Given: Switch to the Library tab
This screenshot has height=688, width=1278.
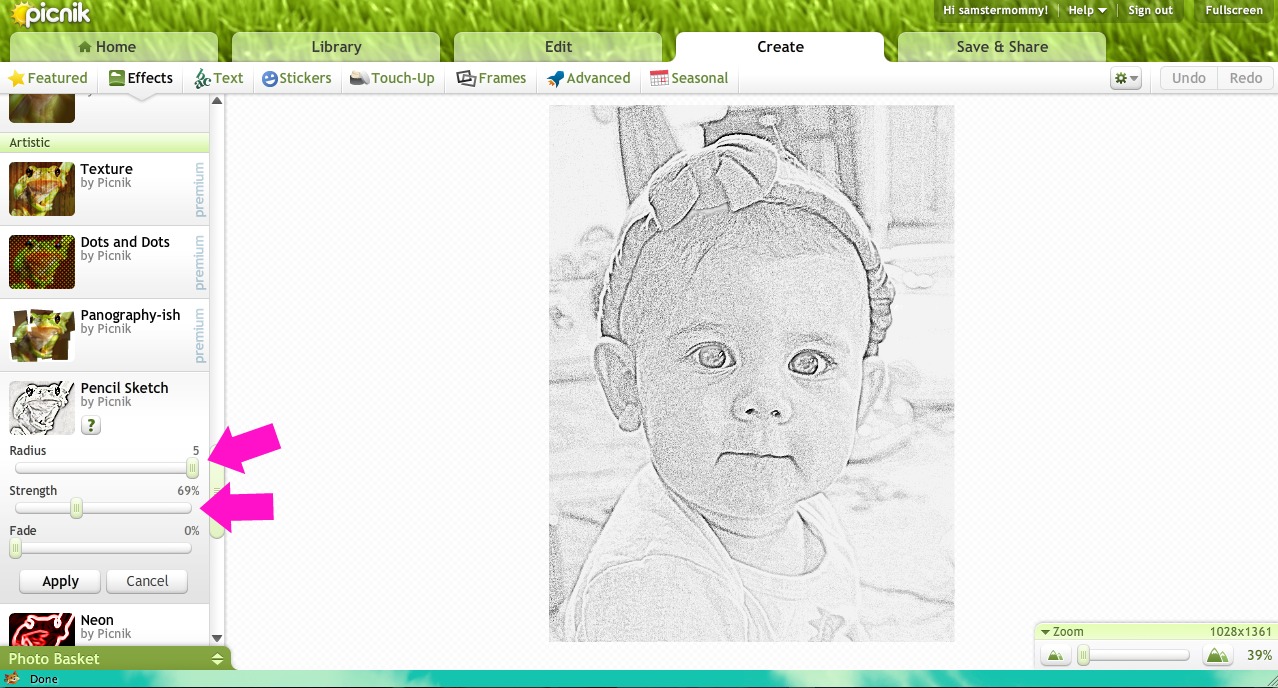Looking at the screenshot, I should point(336,47).
